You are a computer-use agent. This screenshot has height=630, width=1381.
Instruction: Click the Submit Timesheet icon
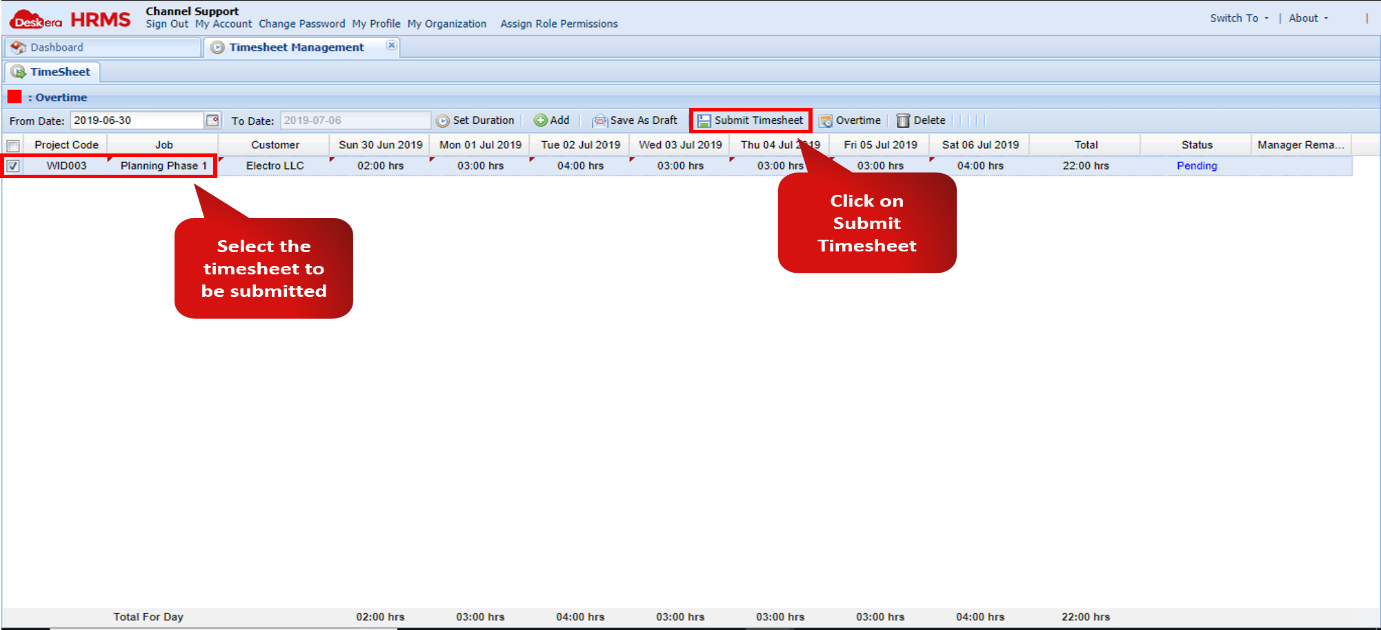(x=706, y=120)
